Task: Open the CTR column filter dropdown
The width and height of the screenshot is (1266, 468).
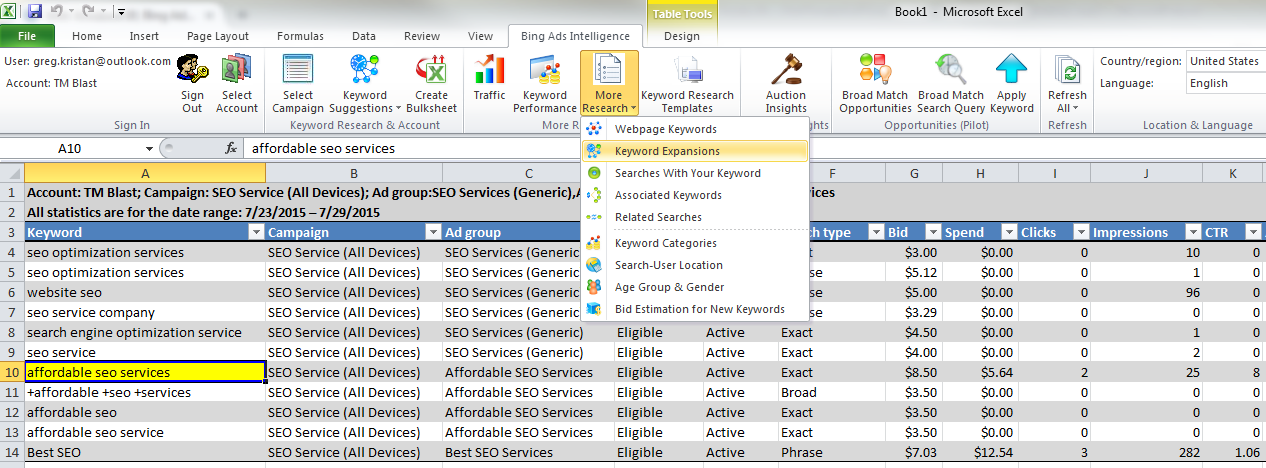Action: [x=1254, y=232]
